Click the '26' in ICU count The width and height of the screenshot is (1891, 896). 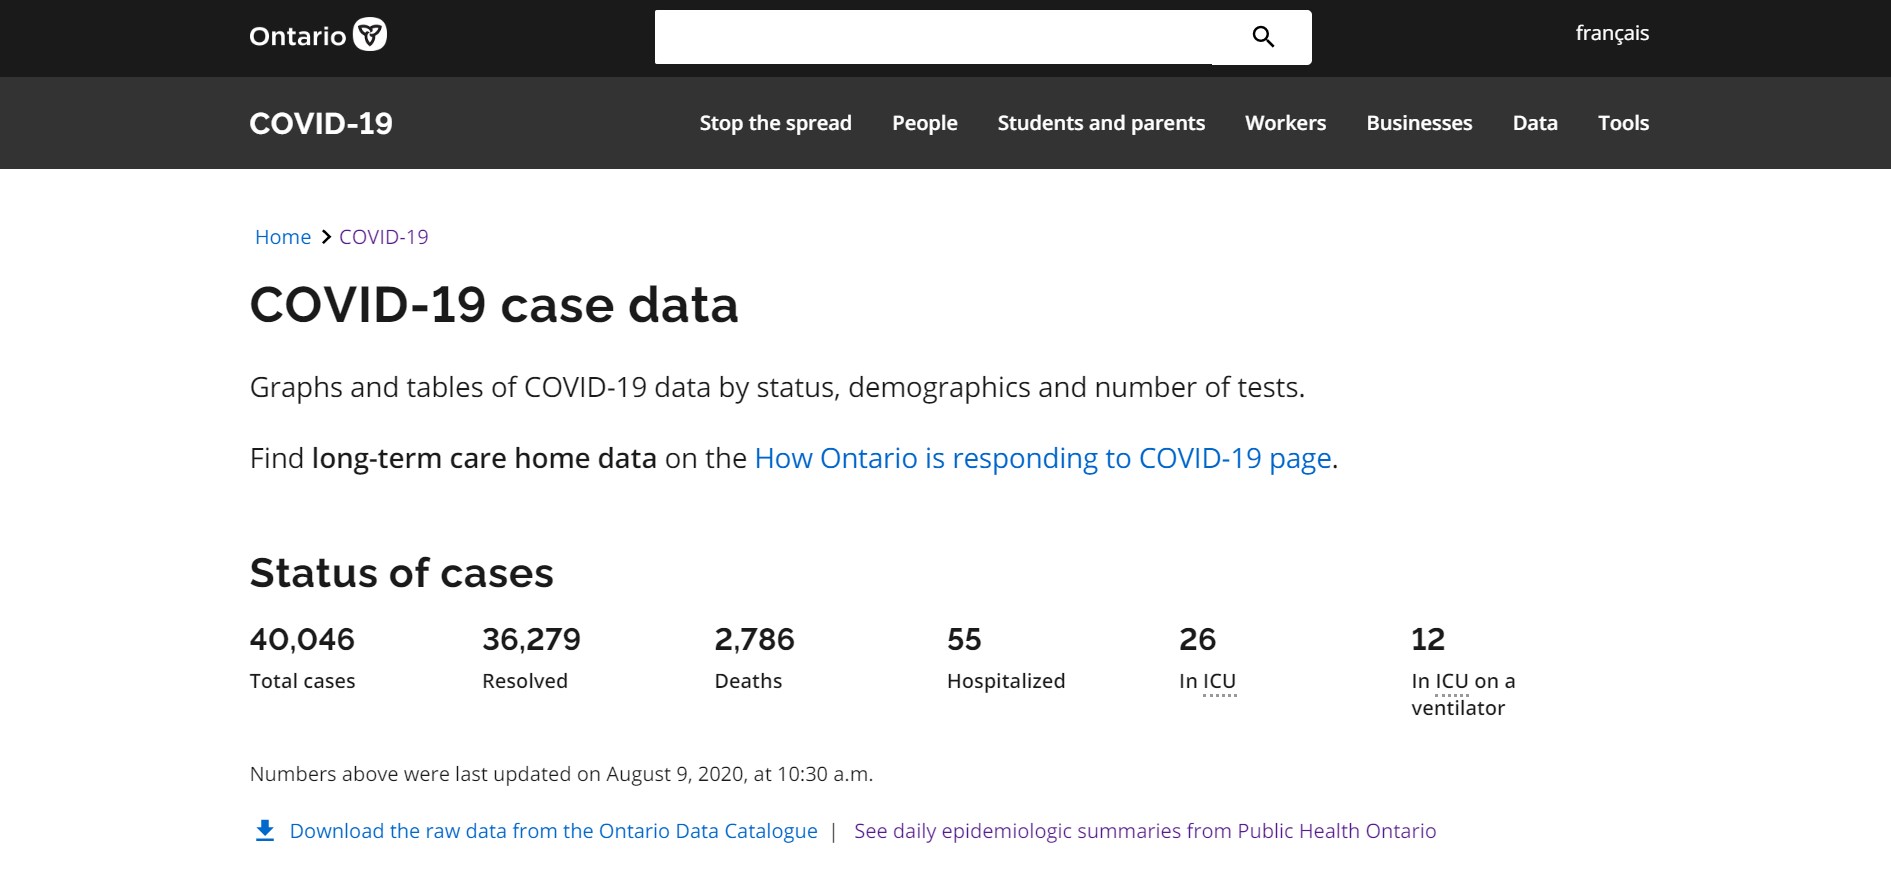tap(1197, 639)
